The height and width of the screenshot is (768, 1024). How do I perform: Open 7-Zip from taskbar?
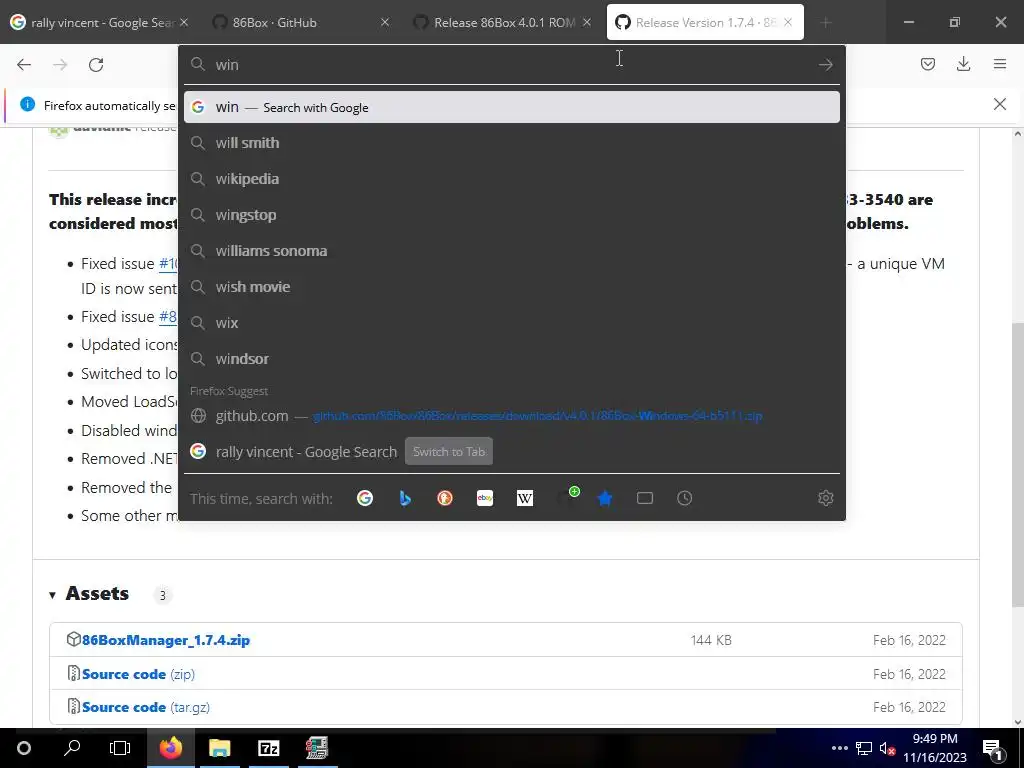[268, 748]
